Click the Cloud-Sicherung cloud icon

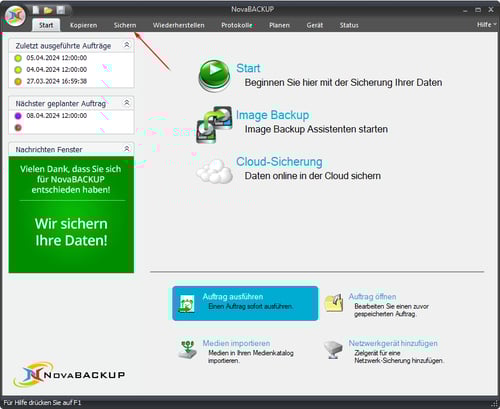(215, 171)
